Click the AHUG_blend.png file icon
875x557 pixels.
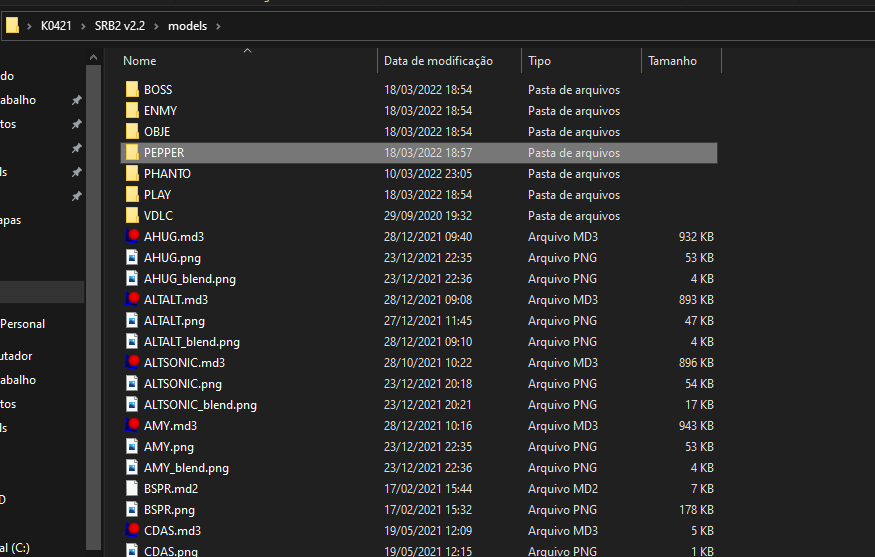[132, 278]
